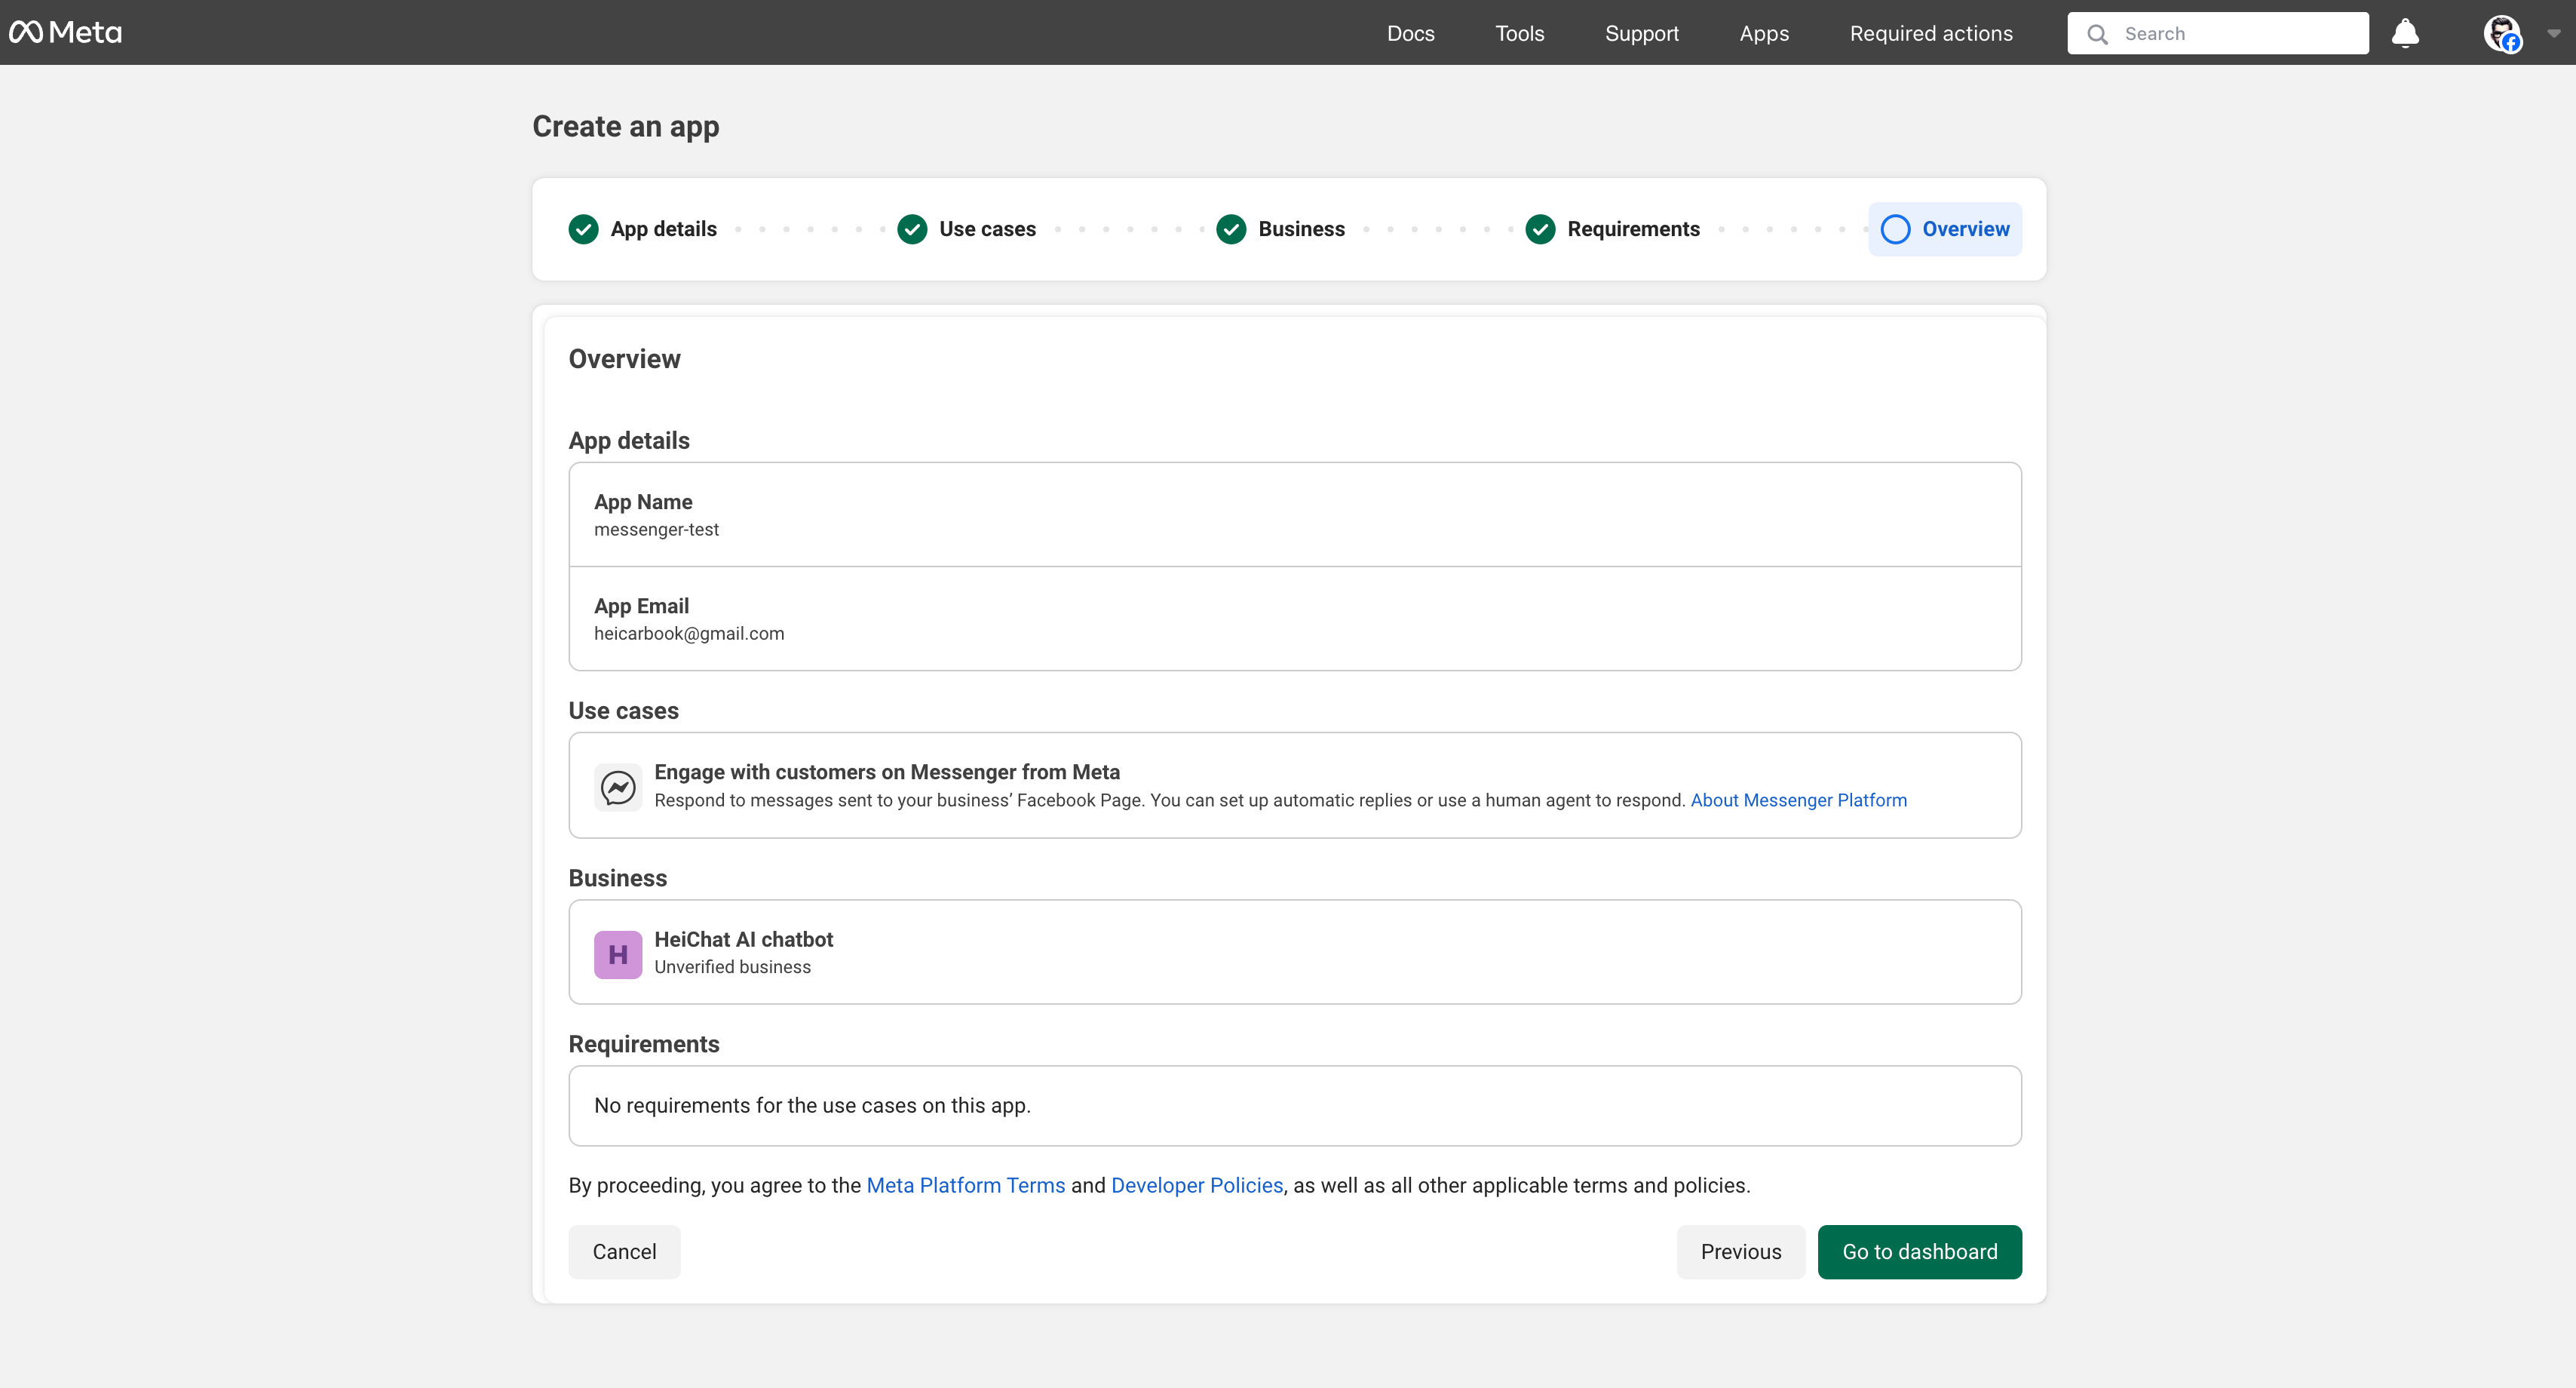This screenshot has height=1388, width=2576.
Task: Select the Overview step circle
Action: pyautogui.click(x=1895, y=229)
